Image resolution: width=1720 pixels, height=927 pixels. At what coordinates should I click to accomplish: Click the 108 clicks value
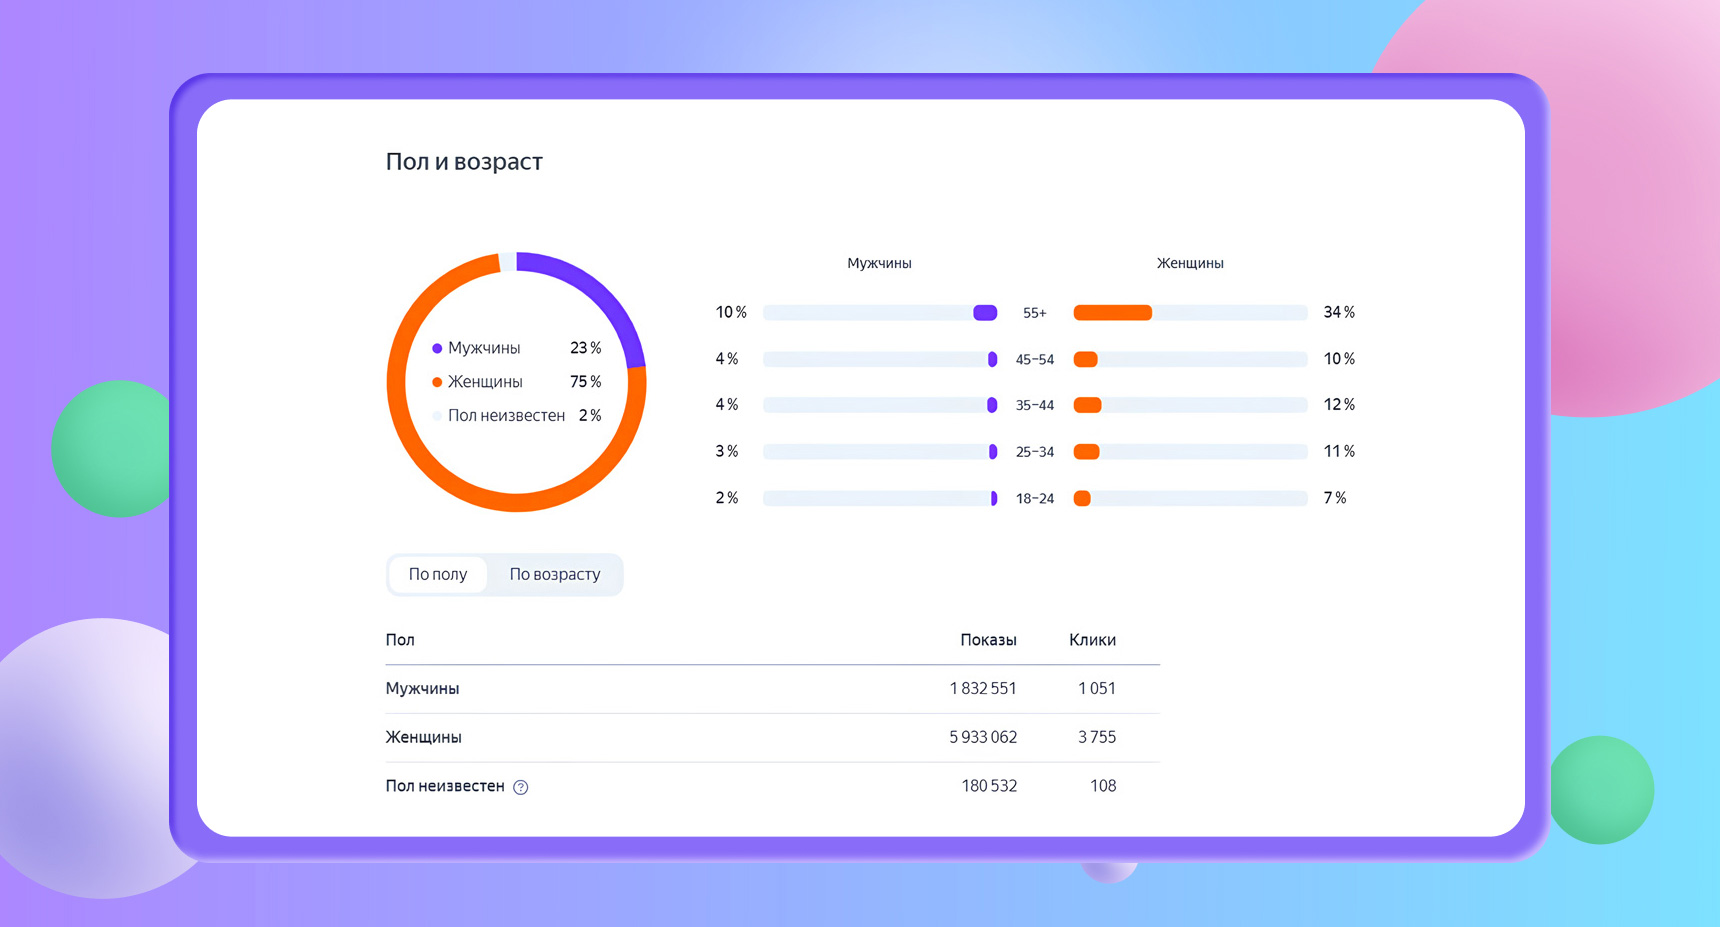[x=1103, y=786]
